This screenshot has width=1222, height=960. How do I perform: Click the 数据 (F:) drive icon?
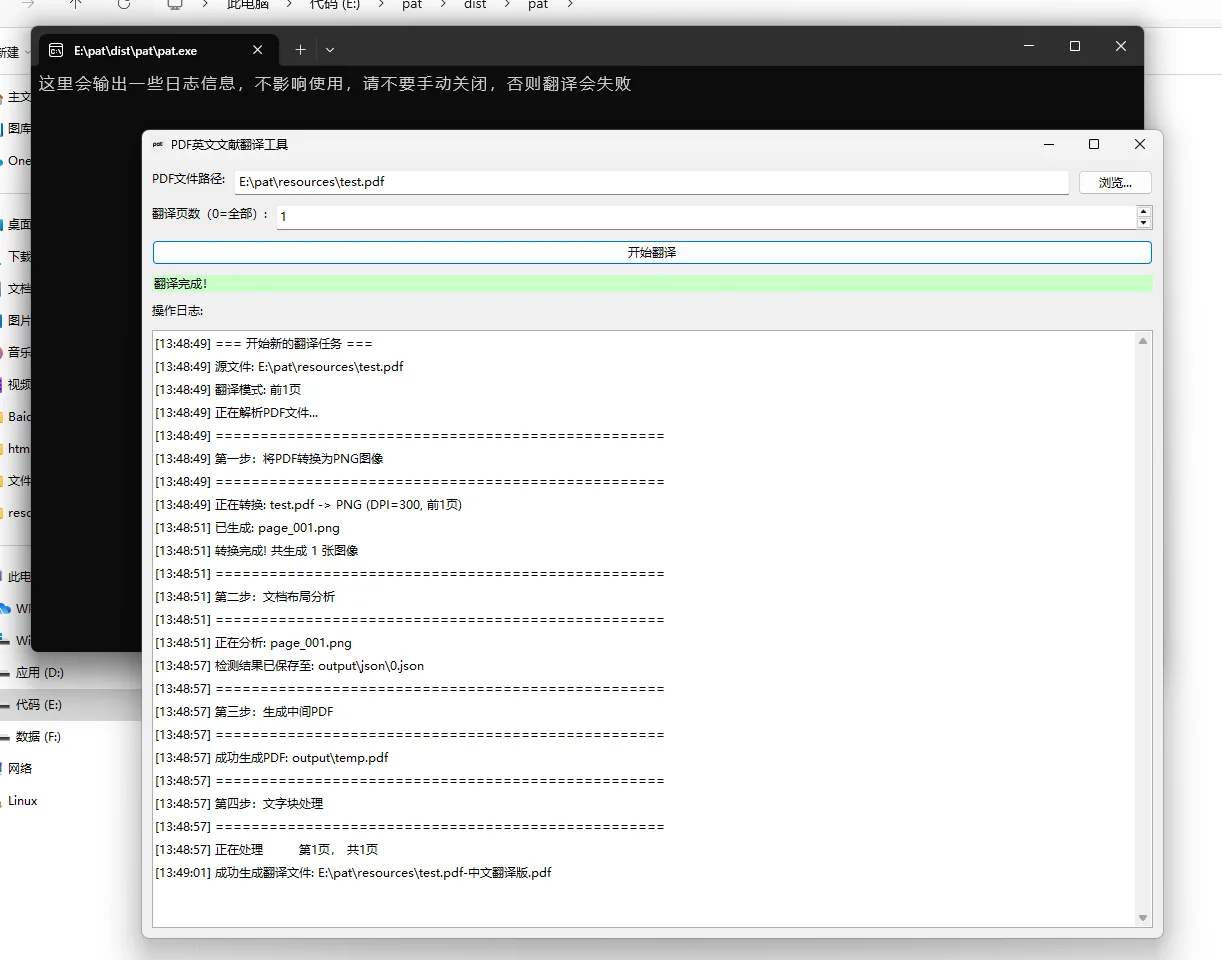pyautogui.click(x=5, y=737)
